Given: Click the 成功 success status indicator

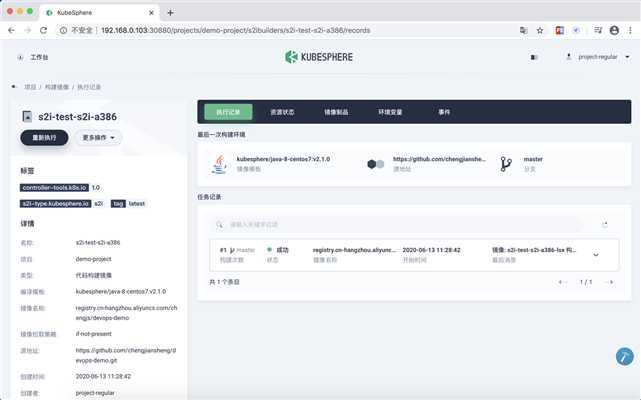Looking at the screenshot, I should [278, 250].
